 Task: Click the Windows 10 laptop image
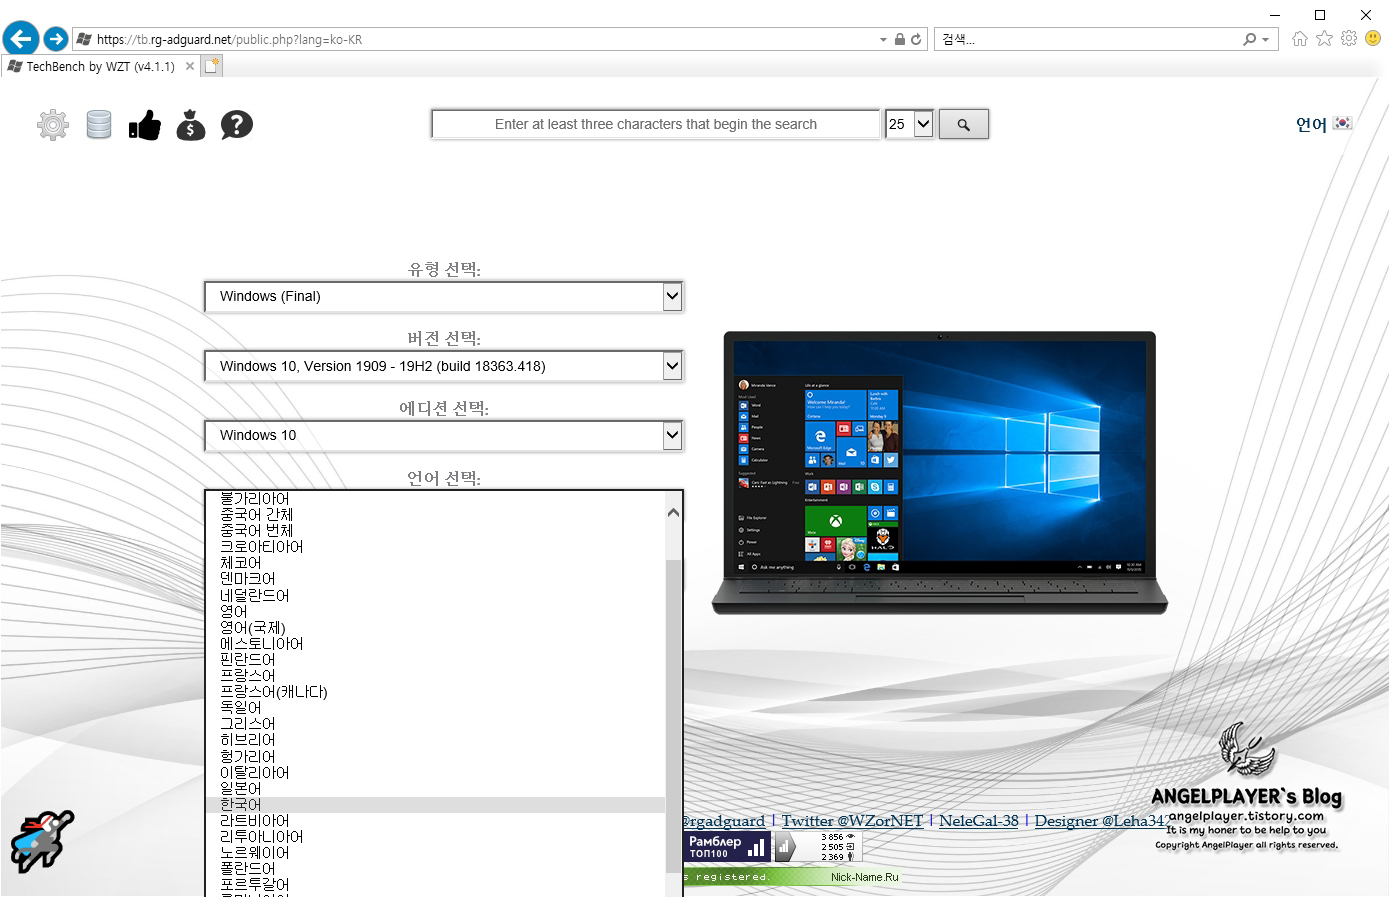point(939,473)
